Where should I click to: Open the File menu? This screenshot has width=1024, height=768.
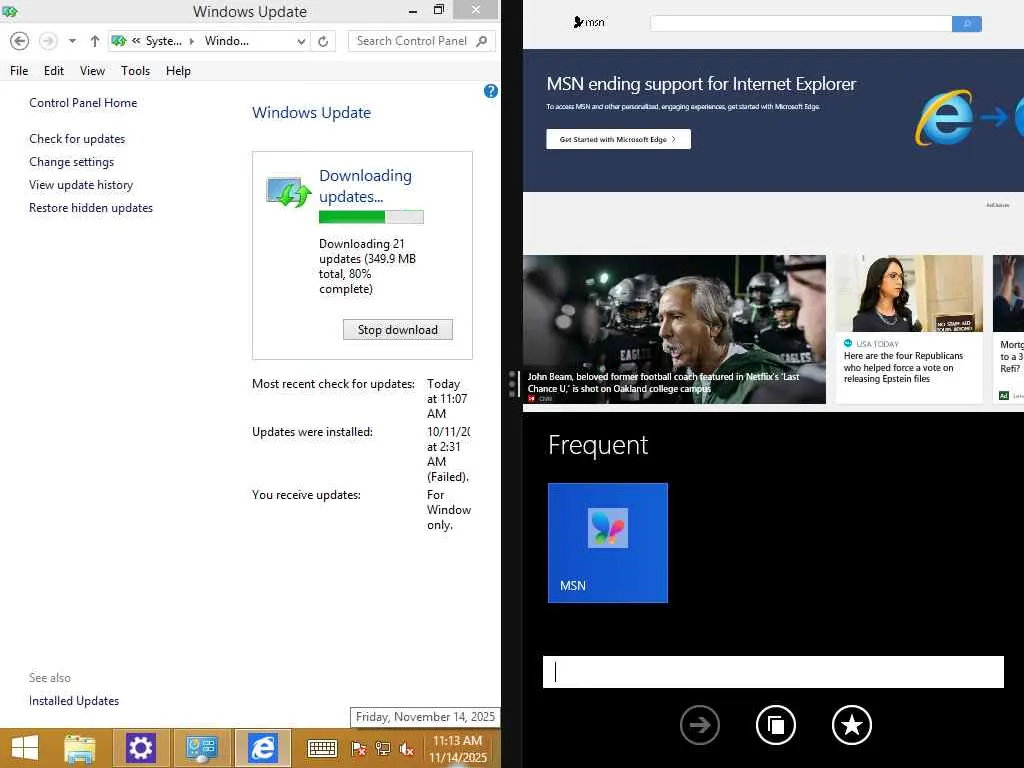pos(19,71)
